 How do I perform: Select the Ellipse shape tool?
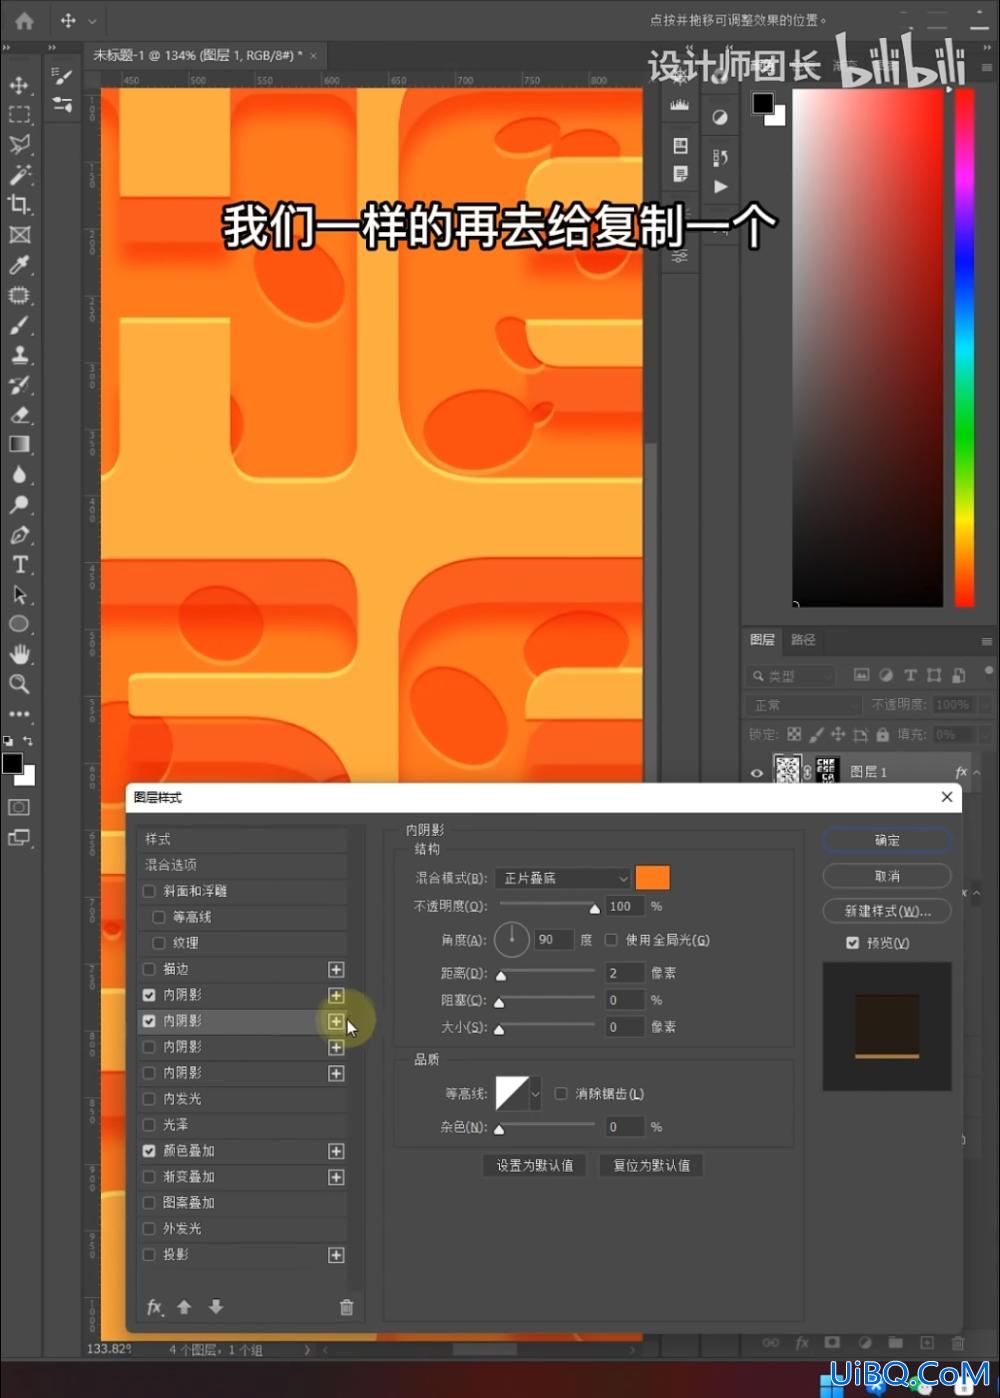tap(19, 624)
